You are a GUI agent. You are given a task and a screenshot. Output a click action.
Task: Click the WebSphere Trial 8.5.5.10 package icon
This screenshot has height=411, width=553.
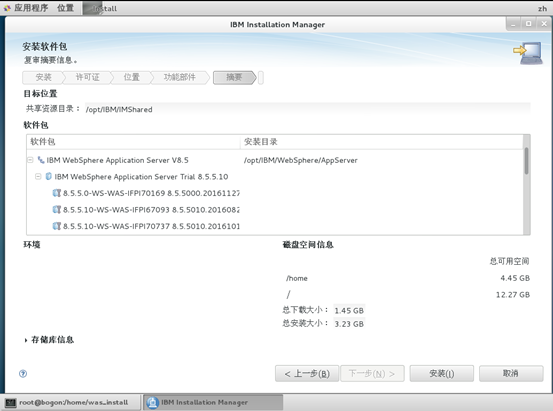pyautogui.click(x=49, y=176)
